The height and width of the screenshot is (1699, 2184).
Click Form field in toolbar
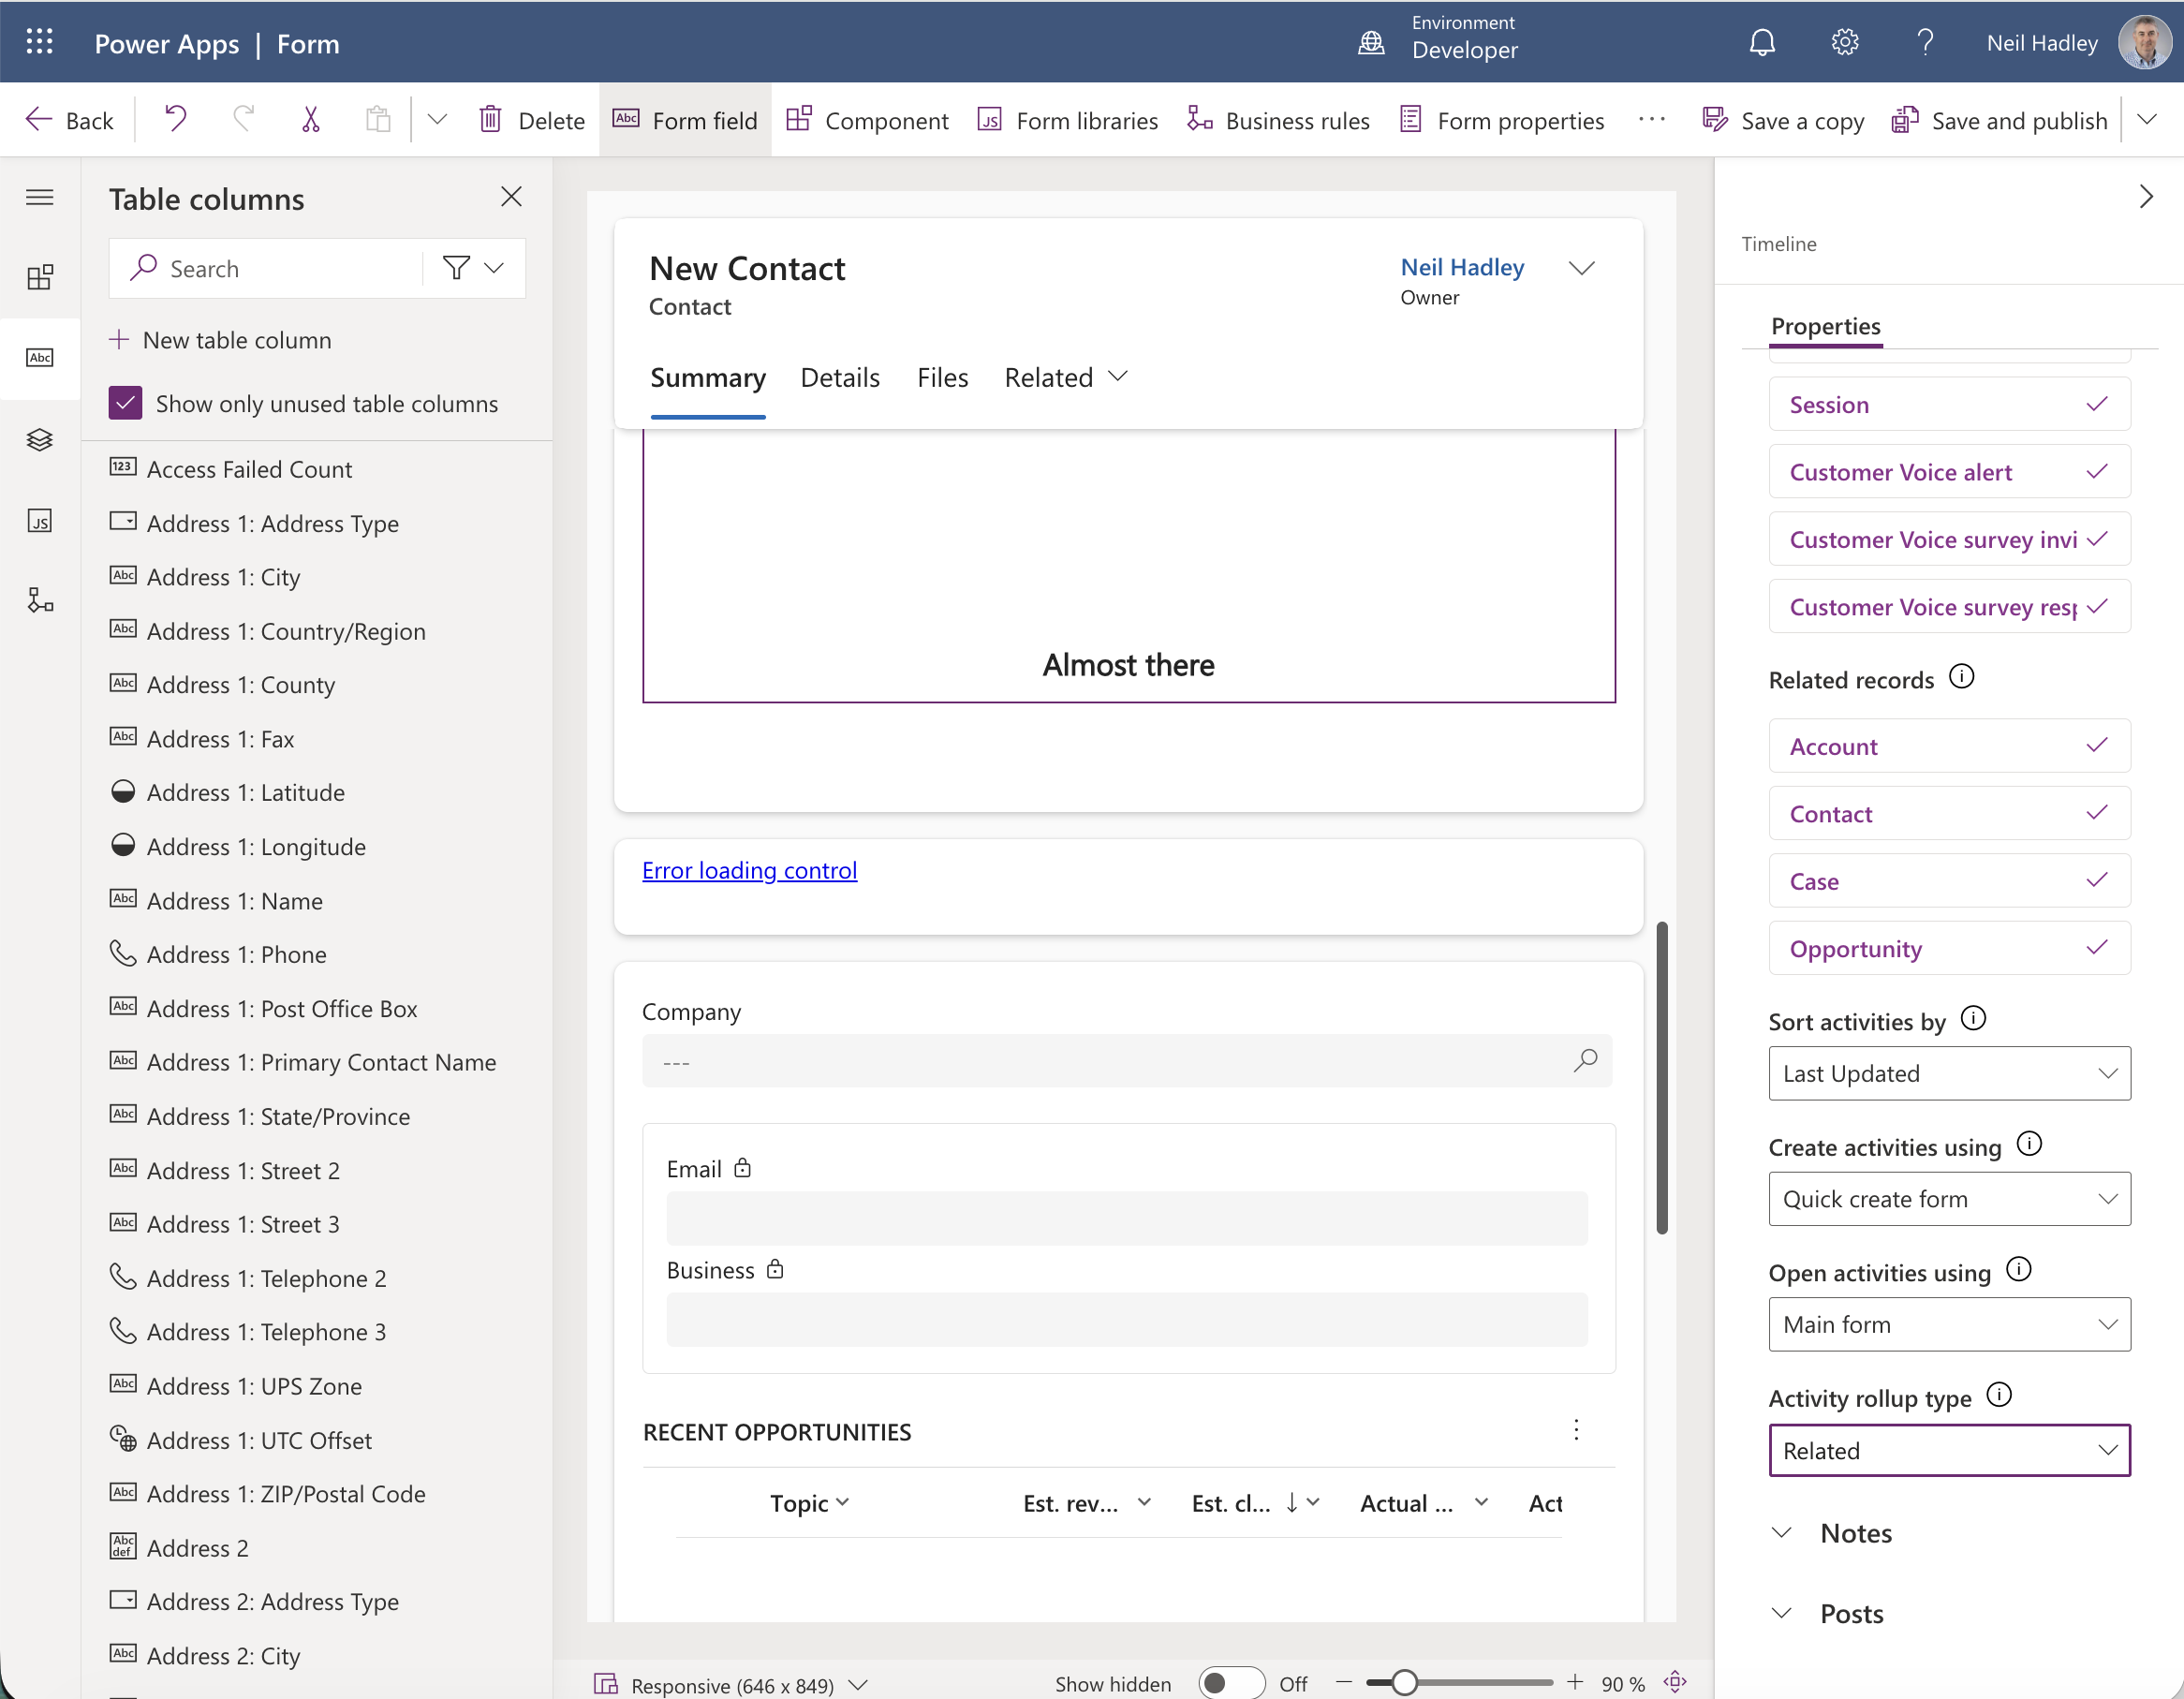click(x=685, y=120)
